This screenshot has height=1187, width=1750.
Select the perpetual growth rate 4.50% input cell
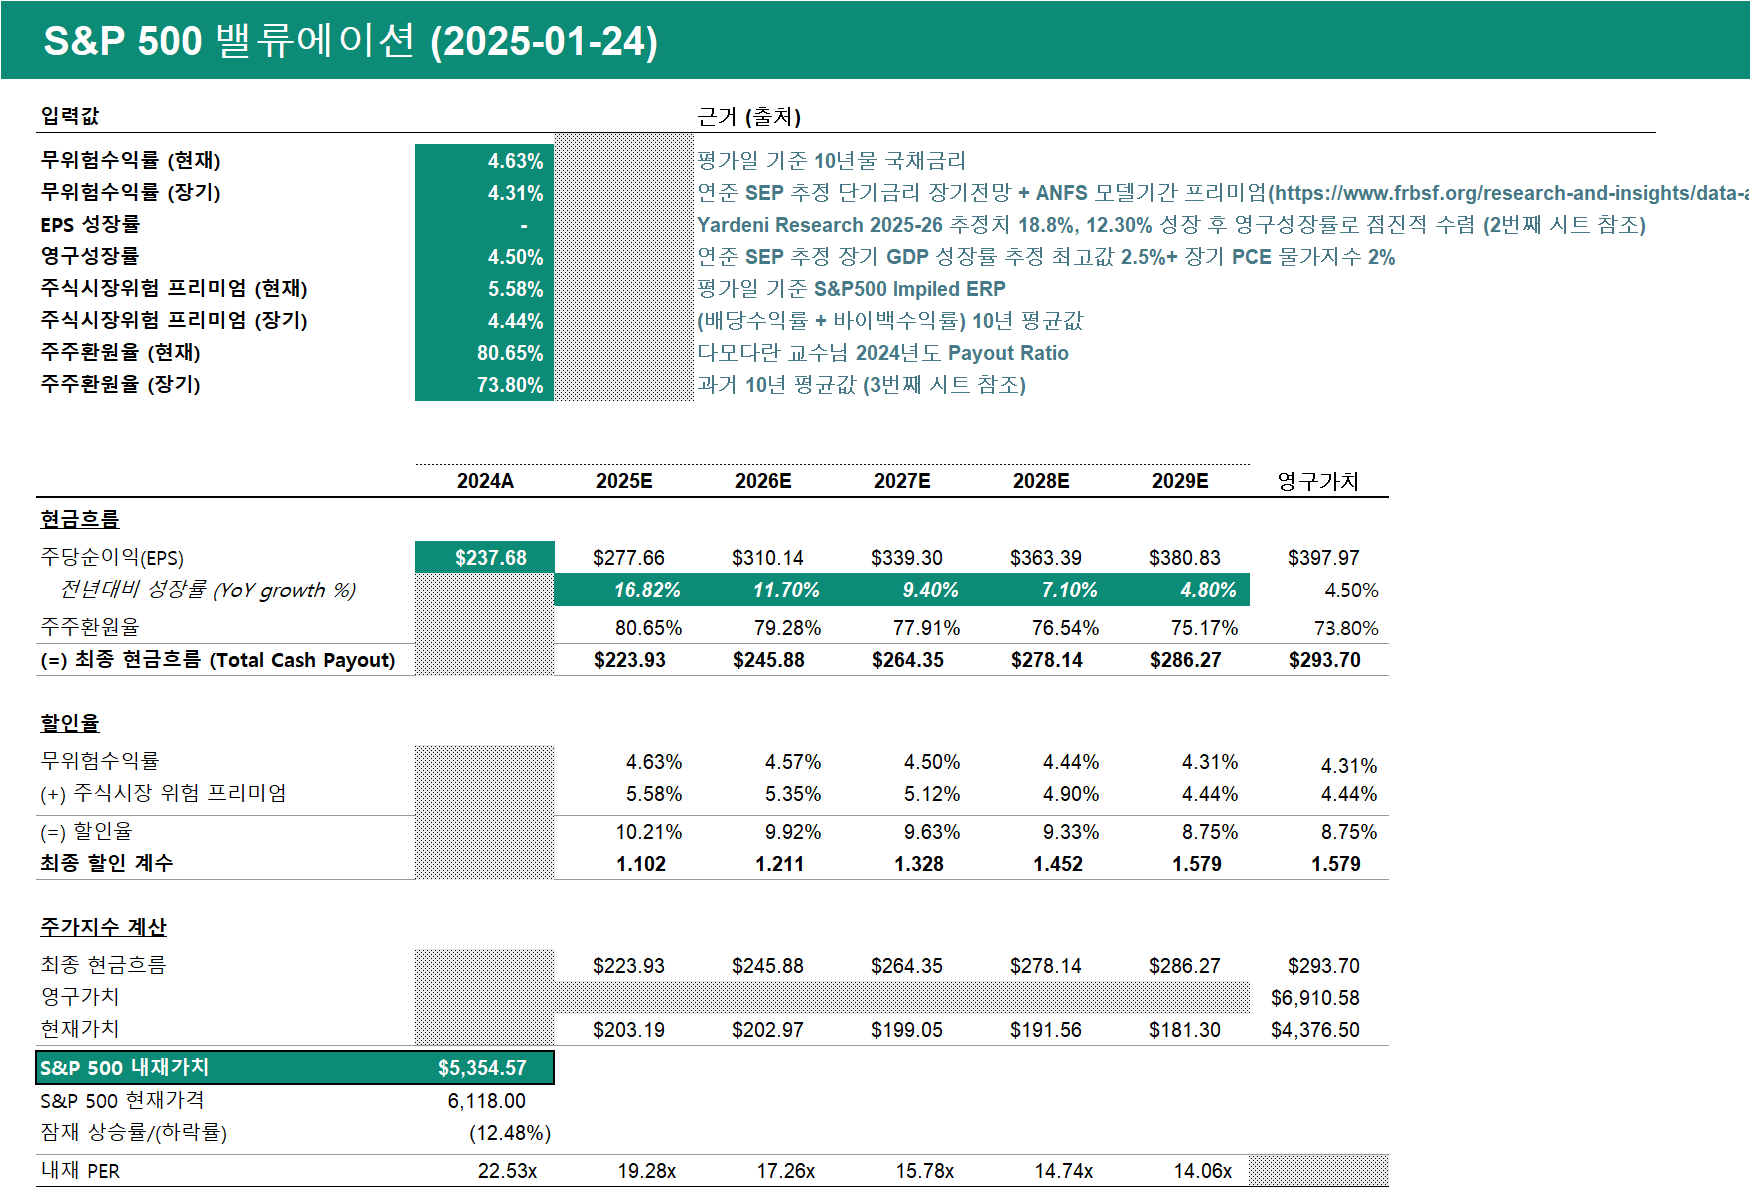tap(485, 257)
